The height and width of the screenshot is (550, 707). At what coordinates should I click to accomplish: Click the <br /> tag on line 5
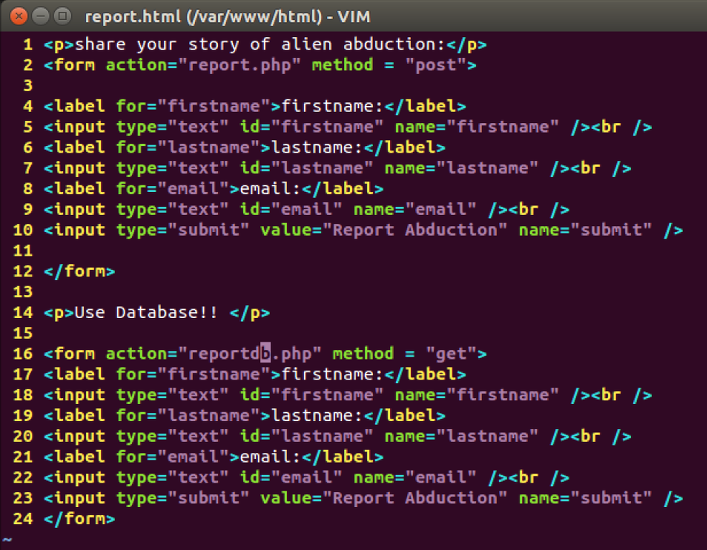click(x=622, y=127)
